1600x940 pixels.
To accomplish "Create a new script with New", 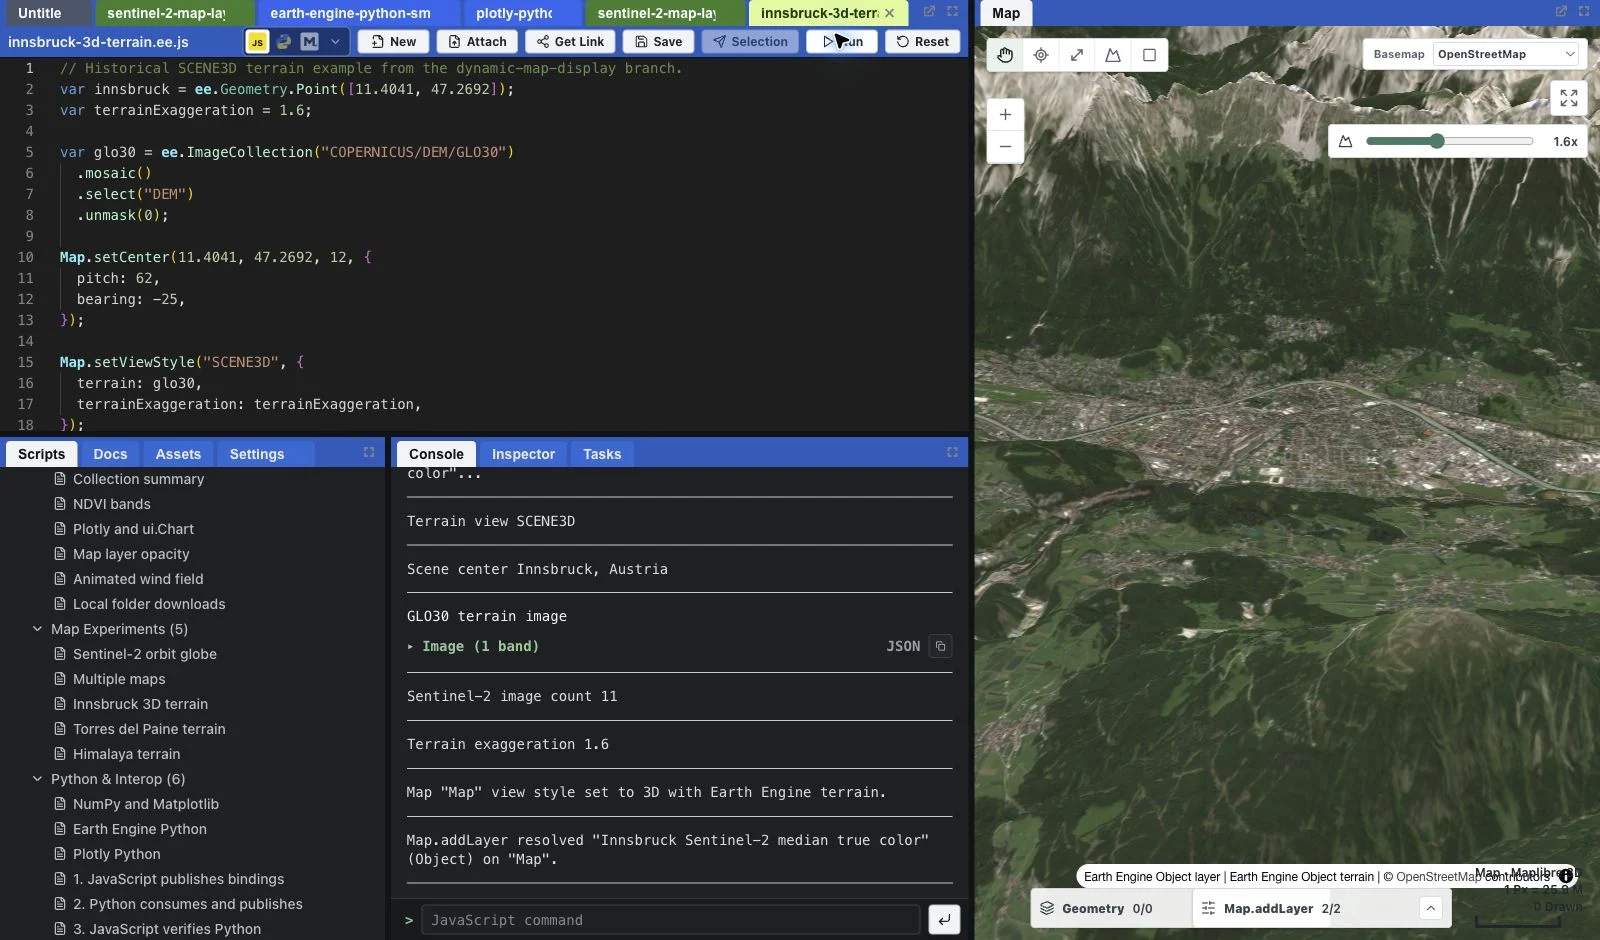I will 393,42.
